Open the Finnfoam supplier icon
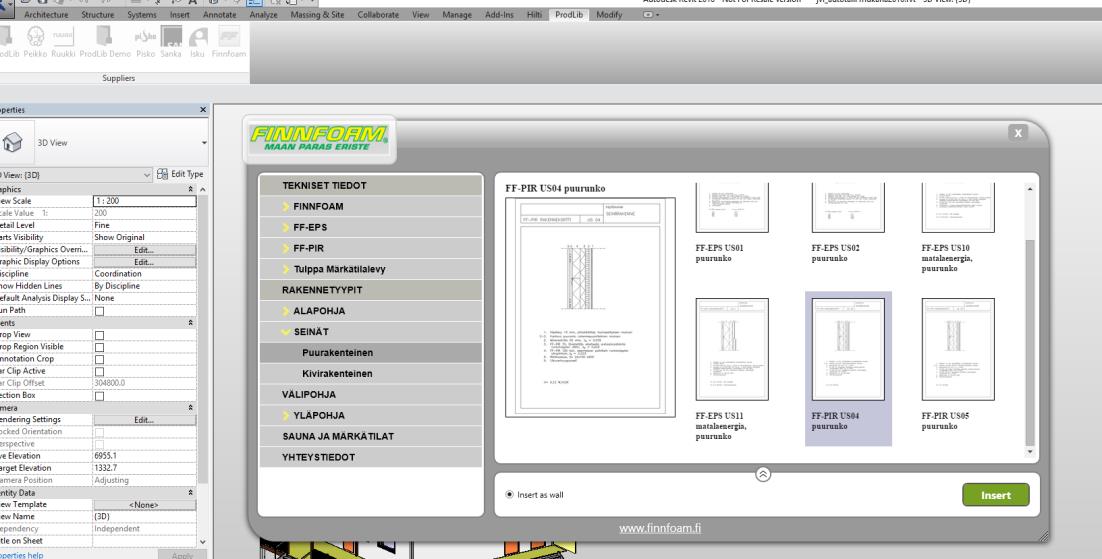Screen dimensions: 1102x559 [229, 41]
